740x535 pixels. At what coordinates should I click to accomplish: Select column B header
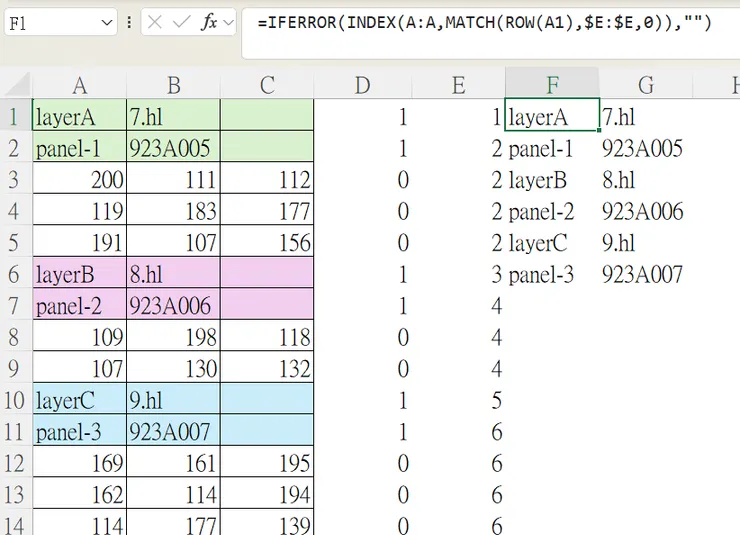tap(173, 85)
